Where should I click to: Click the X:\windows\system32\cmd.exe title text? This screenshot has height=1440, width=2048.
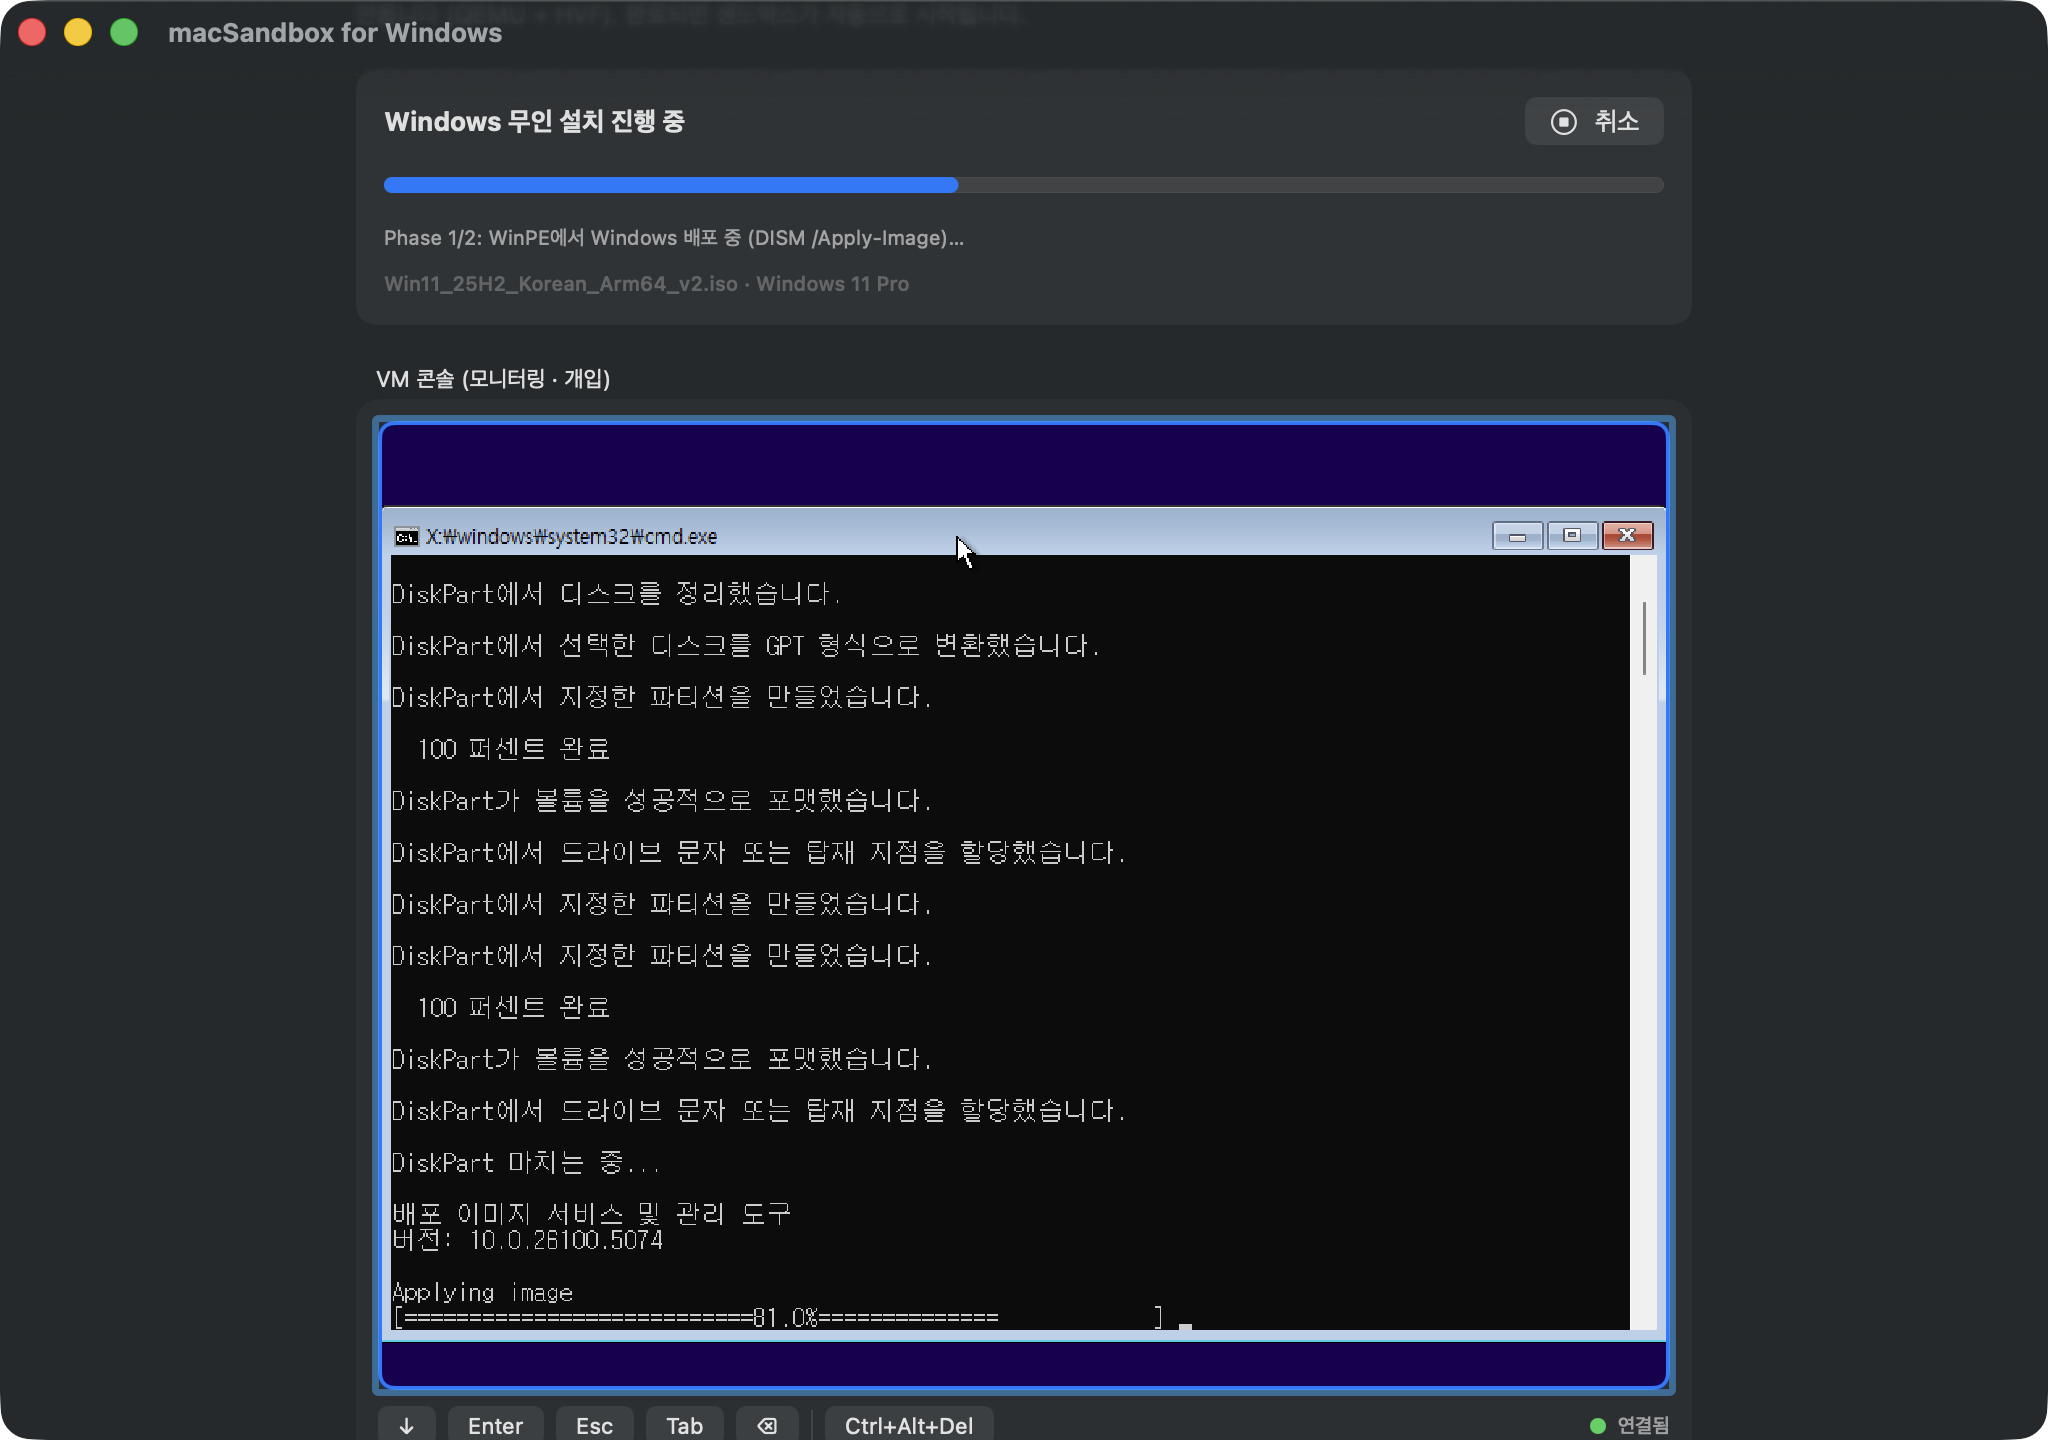(571, 537)
